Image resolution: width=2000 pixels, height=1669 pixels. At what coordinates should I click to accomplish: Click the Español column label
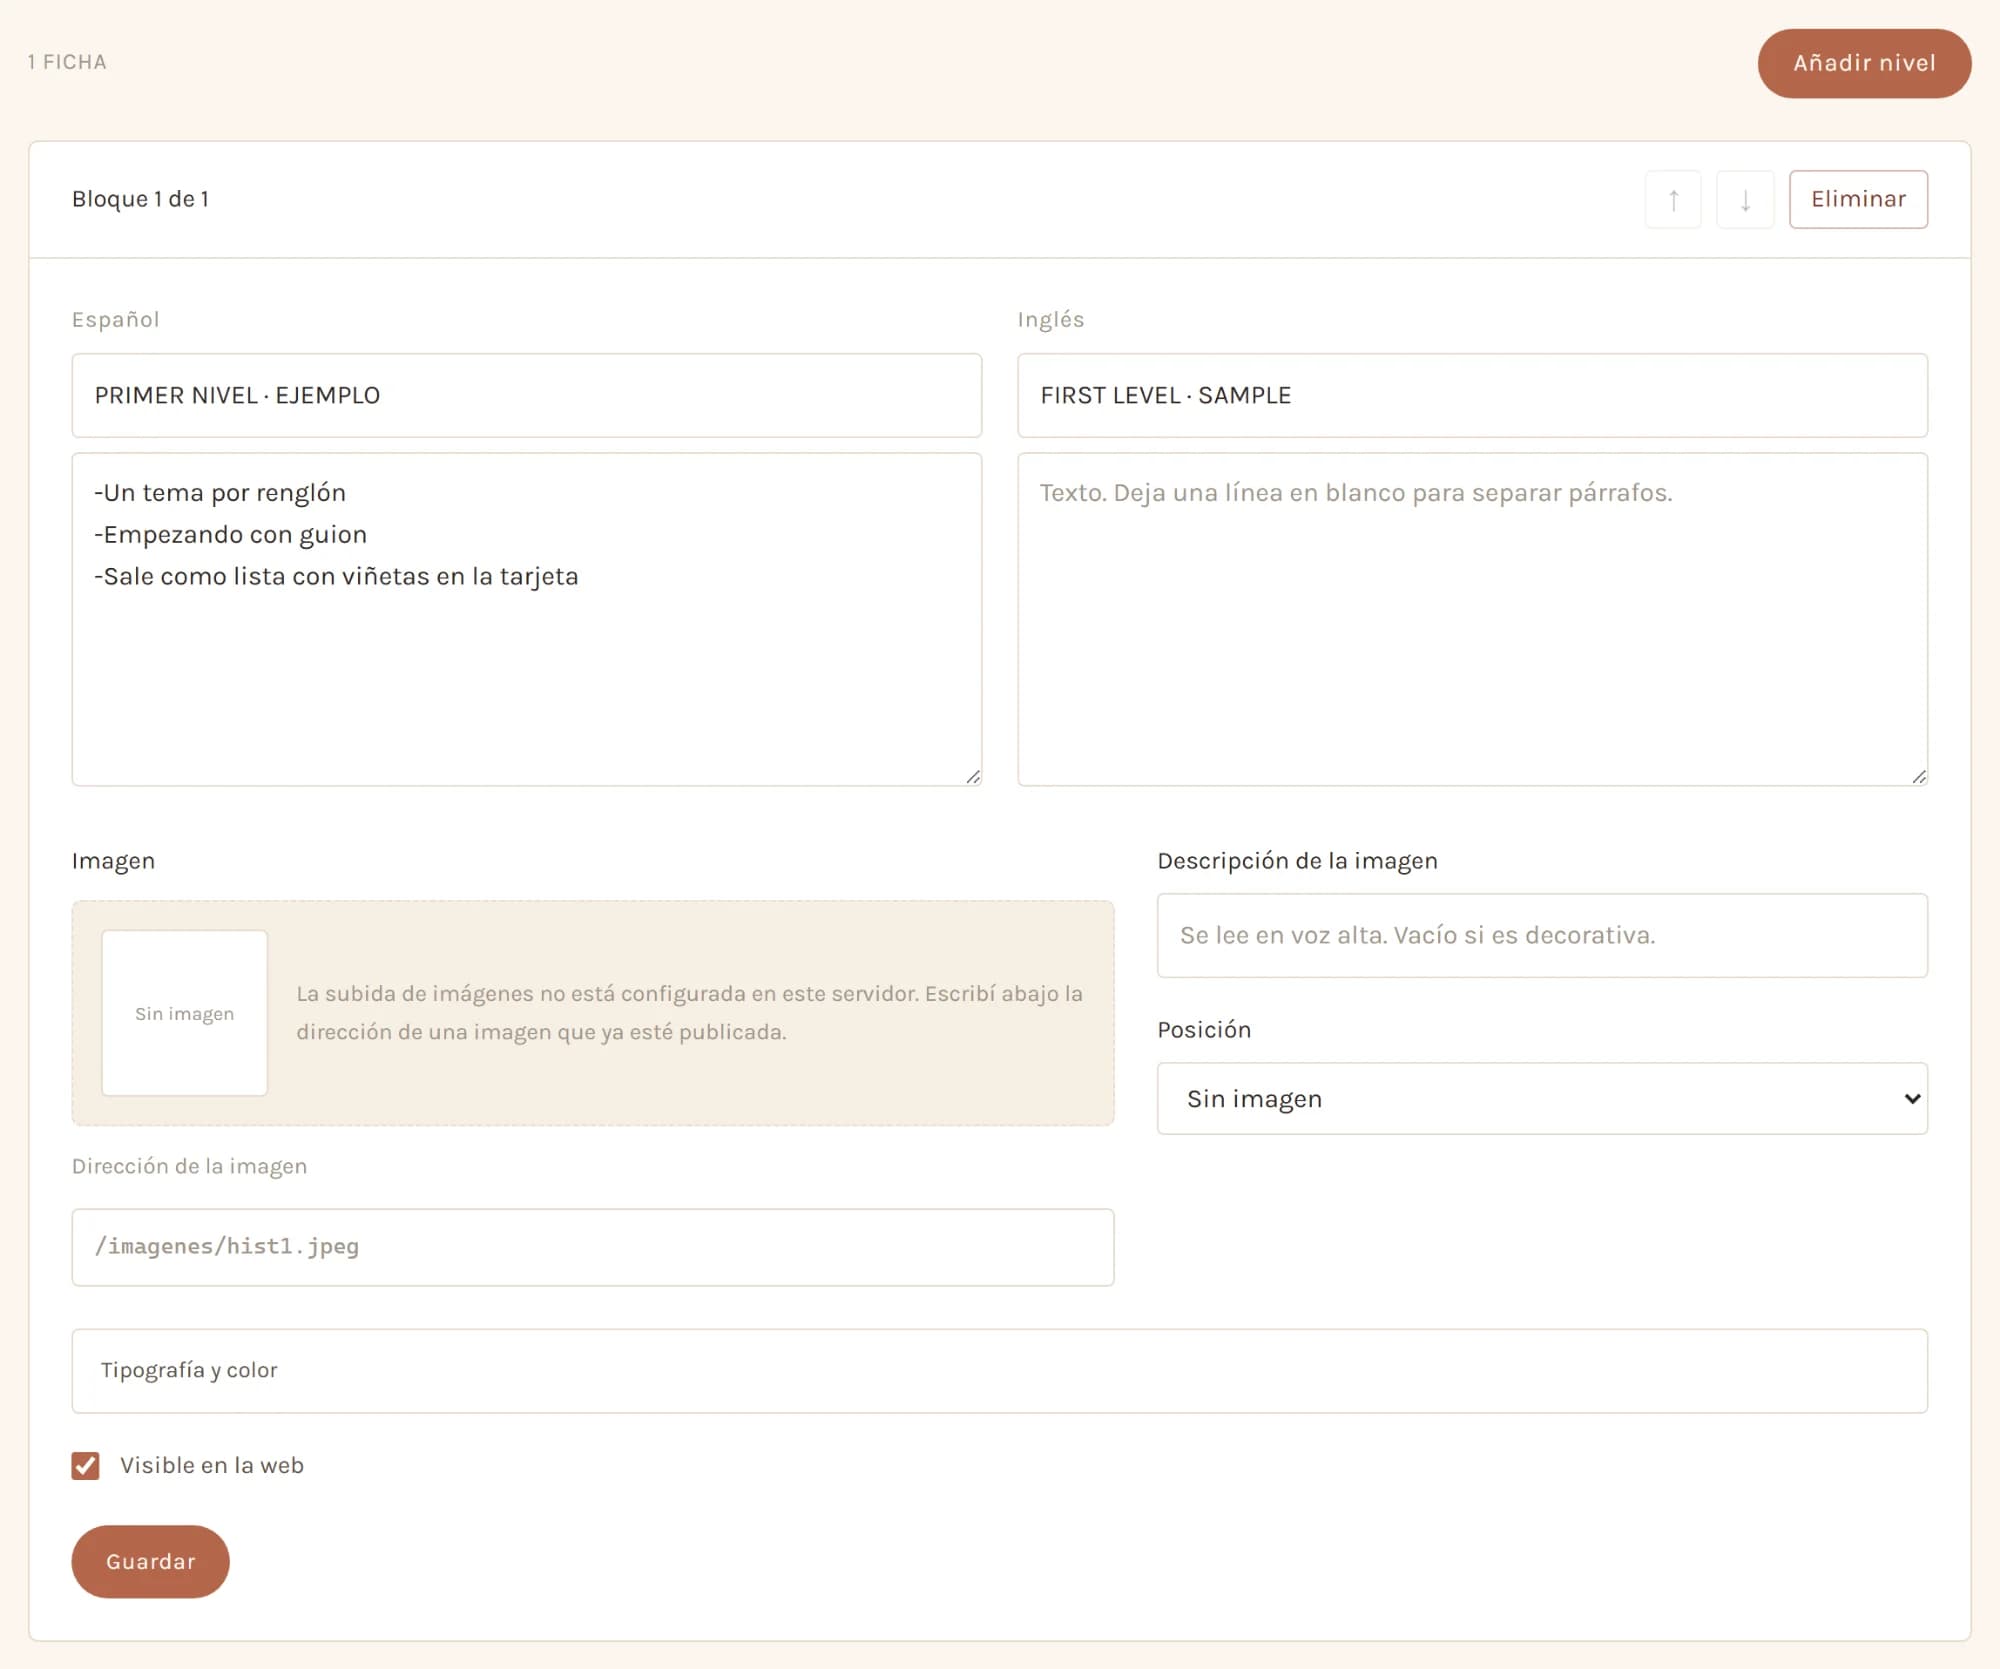tap(115, 319)
